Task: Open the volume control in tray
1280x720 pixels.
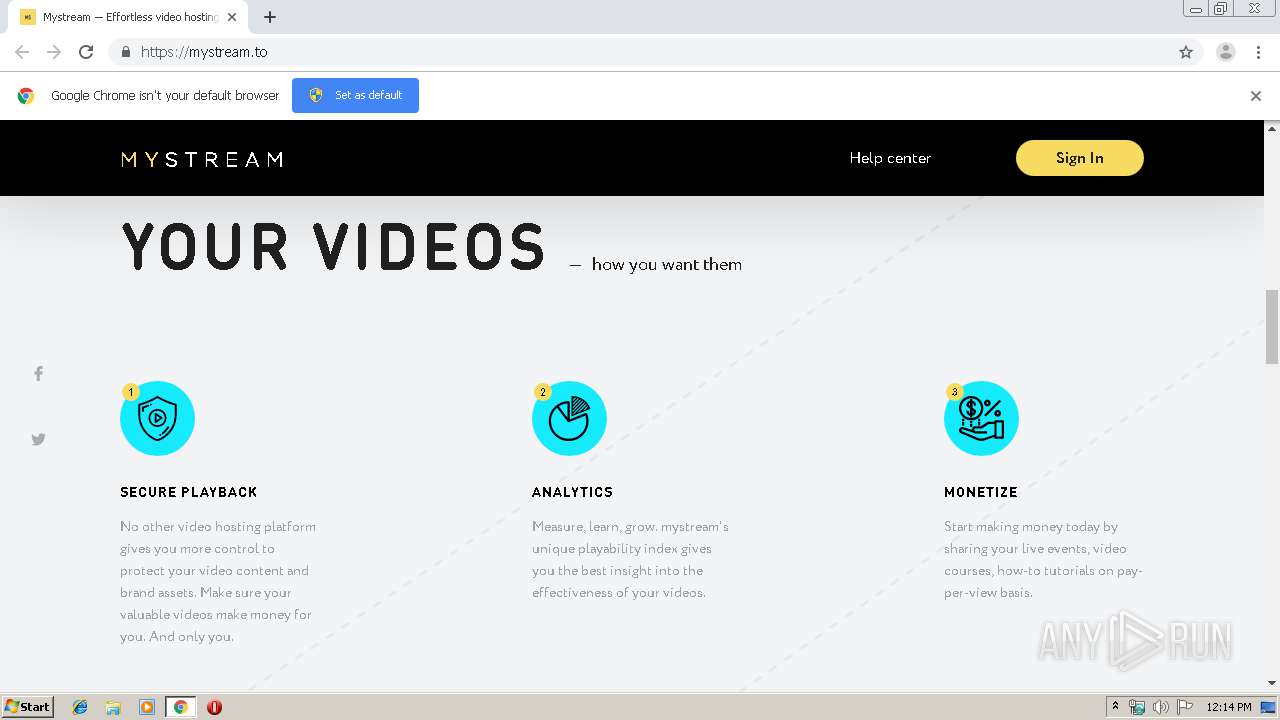Action: (x=1161, y=707)
